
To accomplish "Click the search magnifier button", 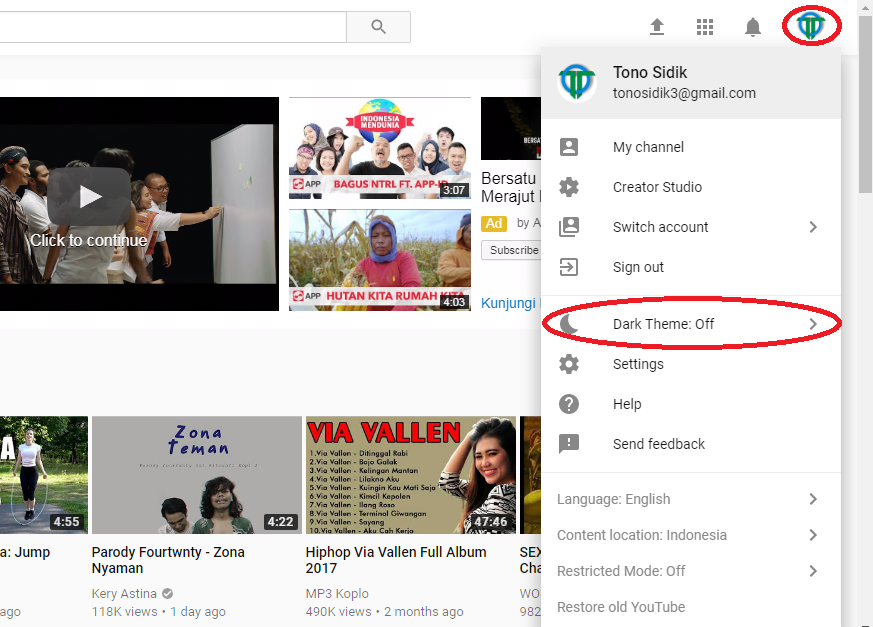I will [379, 26].
